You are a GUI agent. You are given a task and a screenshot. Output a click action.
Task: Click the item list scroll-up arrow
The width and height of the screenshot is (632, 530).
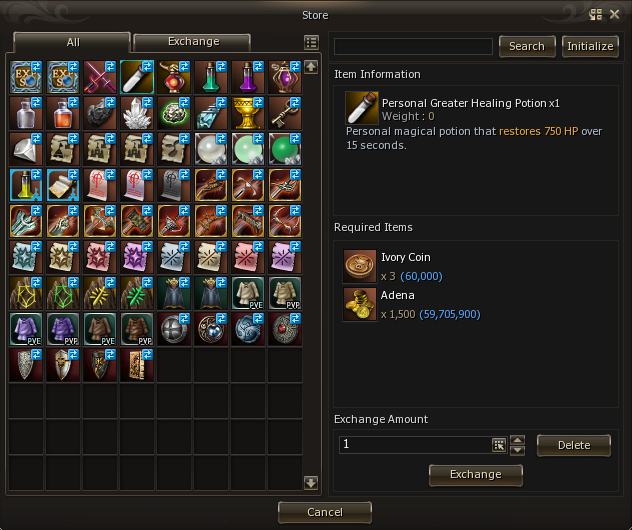[x=311, y=67]
